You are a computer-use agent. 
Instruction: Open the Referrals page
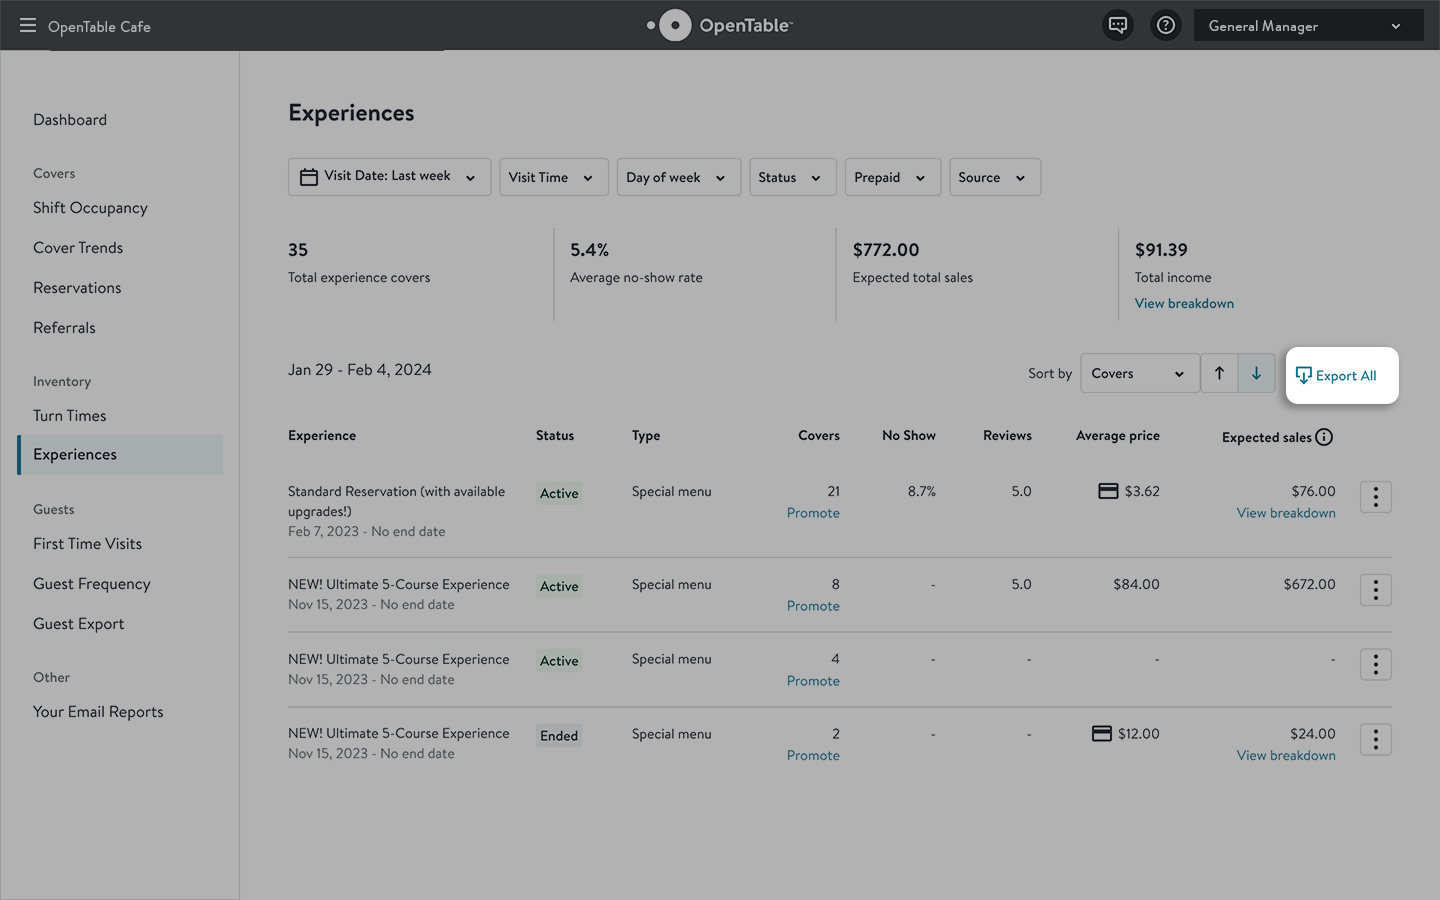[64, 328]
